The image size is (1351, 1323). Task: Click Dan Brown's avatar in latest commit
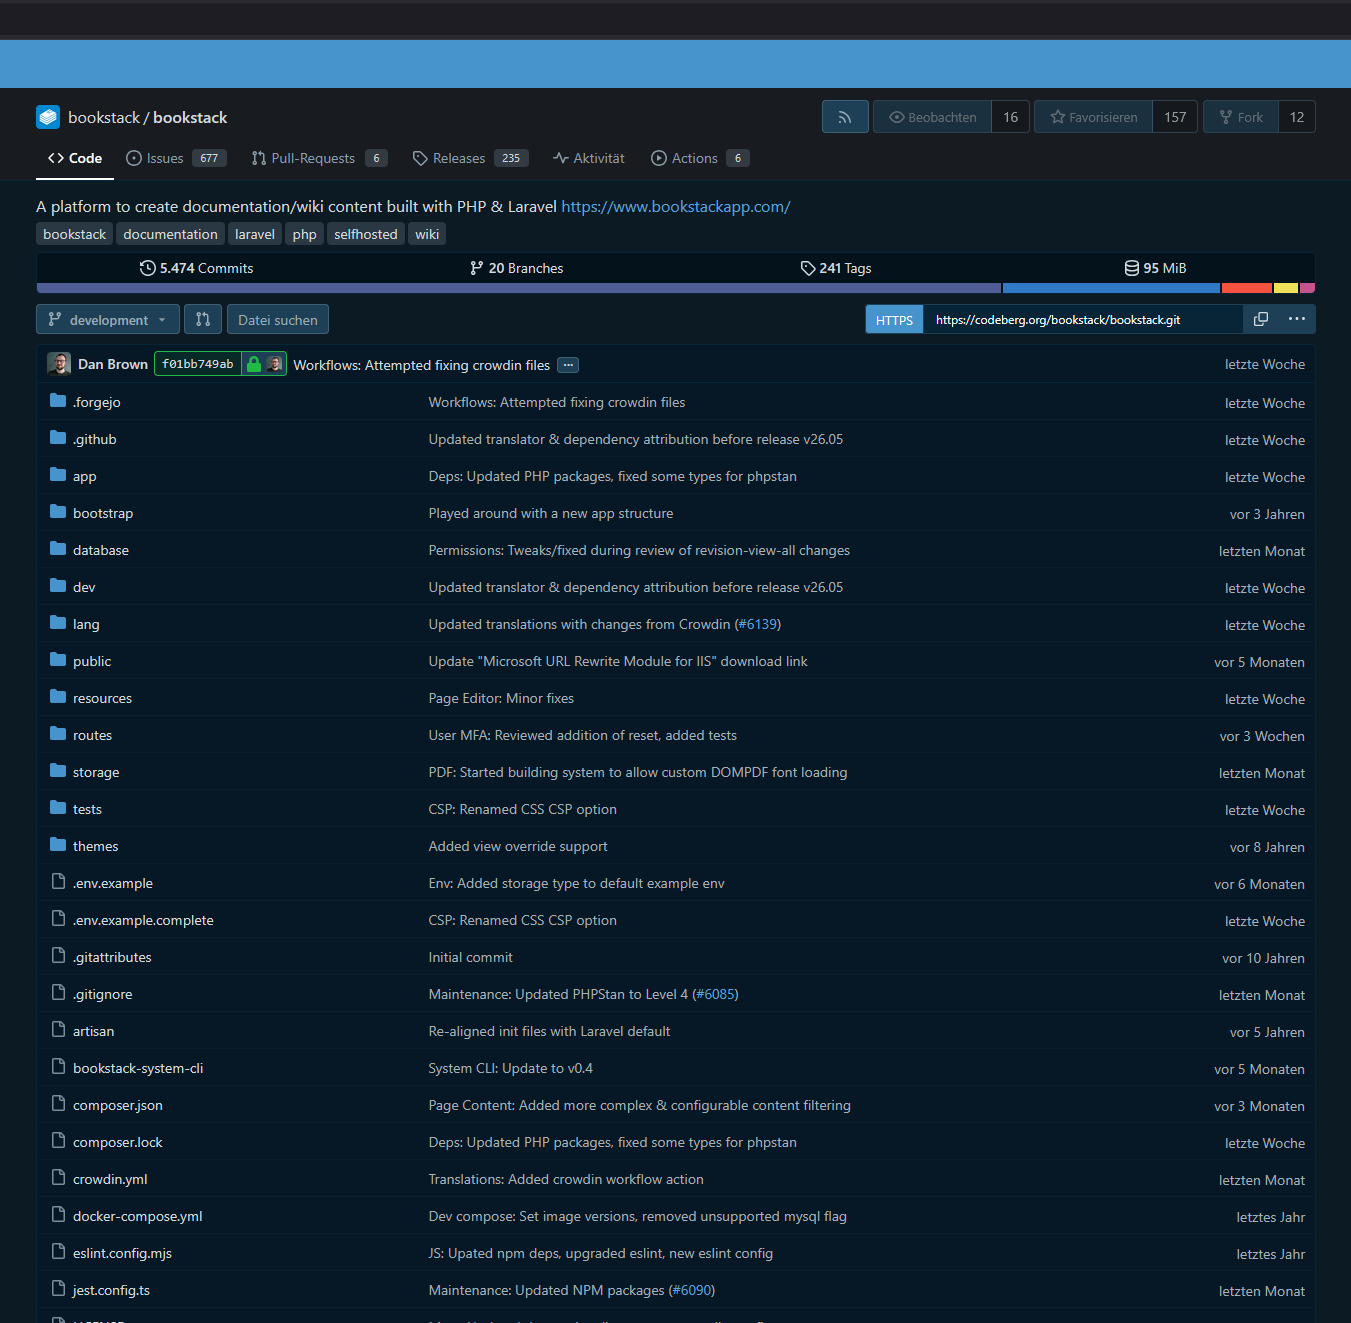pyautogui.click(x=59, y=364)
